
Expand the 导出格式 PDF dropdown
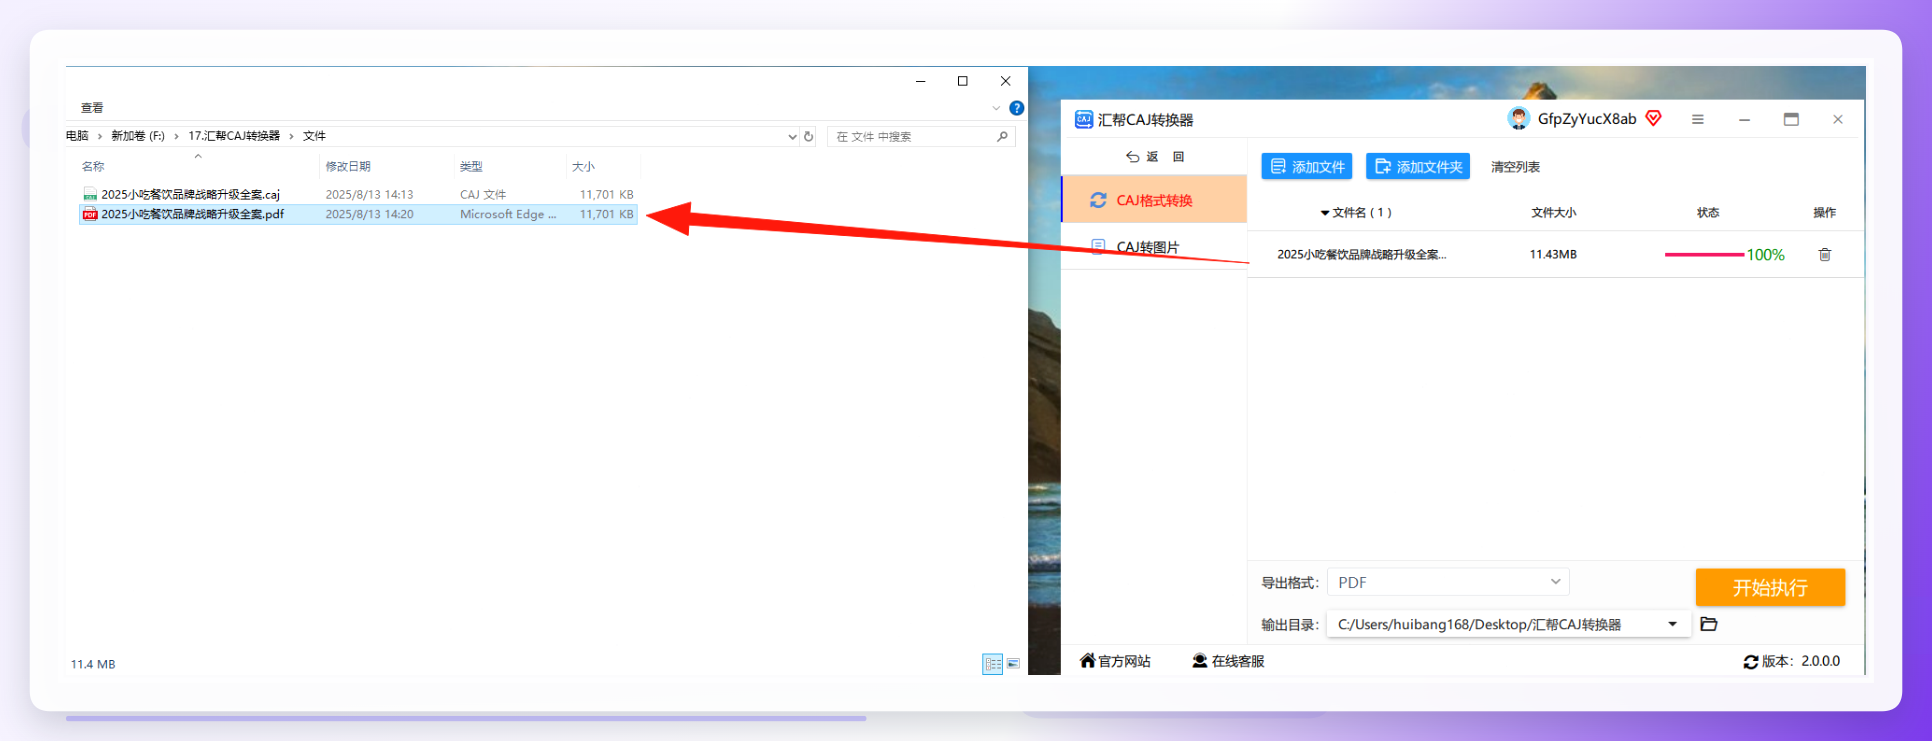click(1555, 582)
